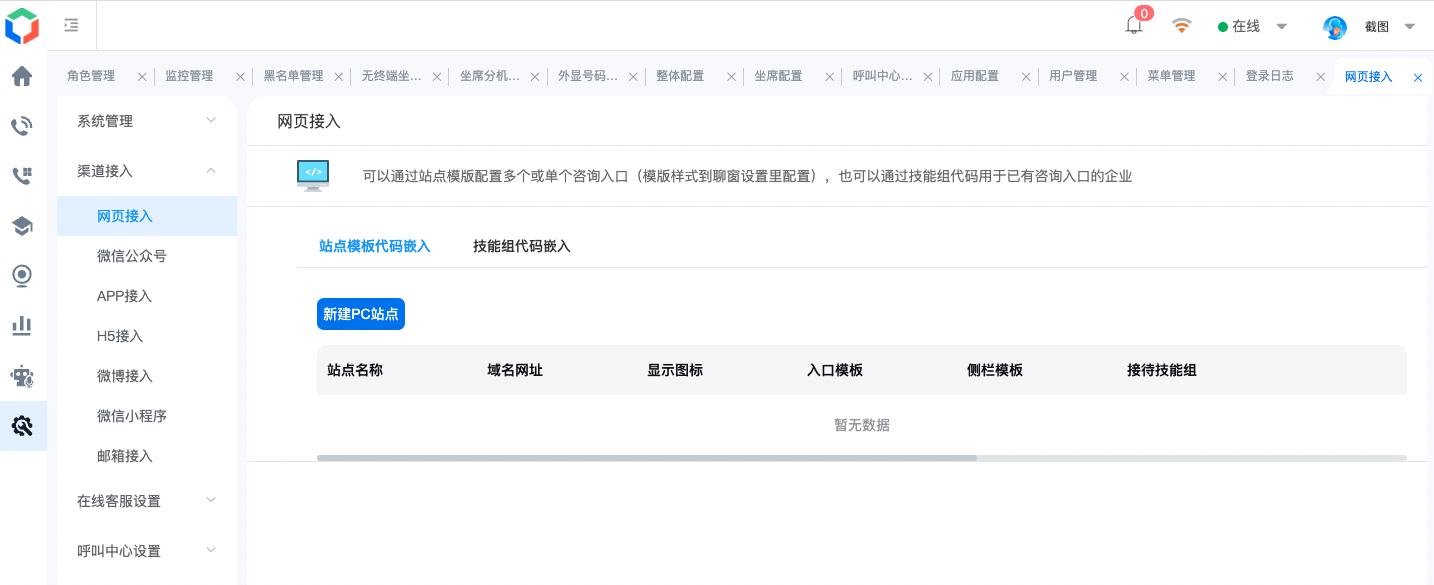Expand the 呼叫中心设置 menu section

pos(147,551)
